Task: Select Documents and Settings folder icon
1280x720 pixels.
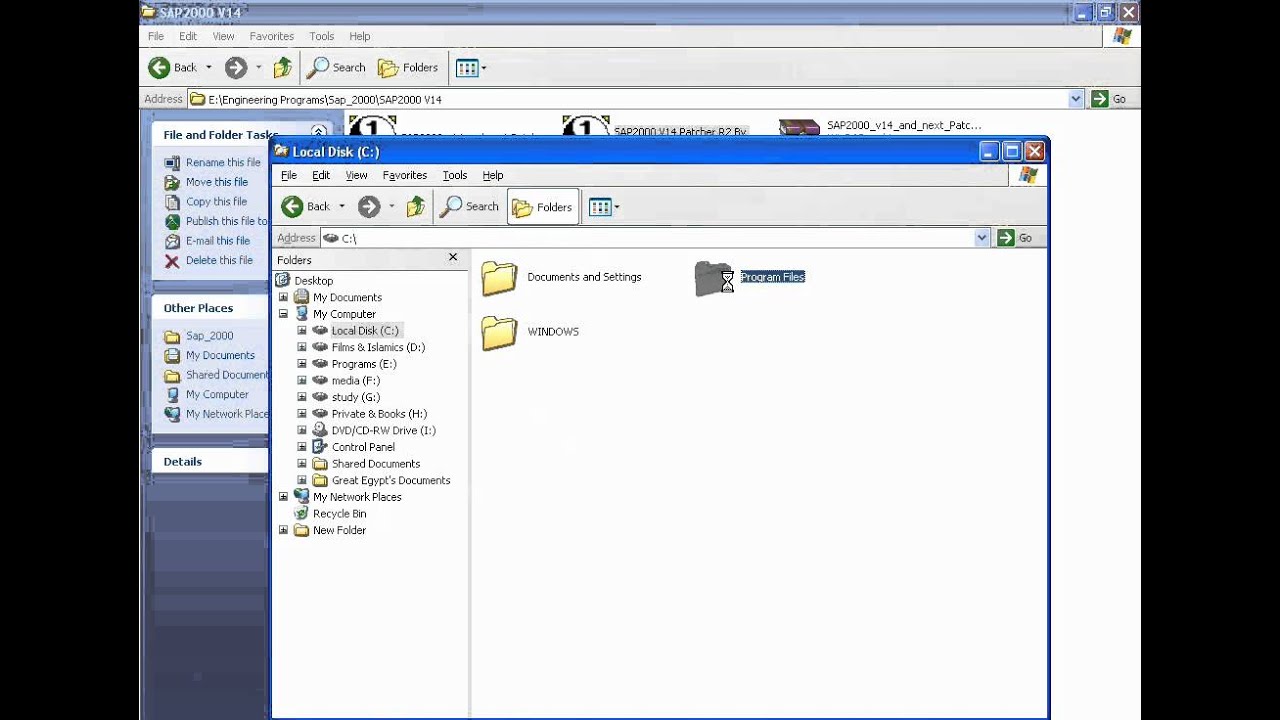Action: [499, 278]
